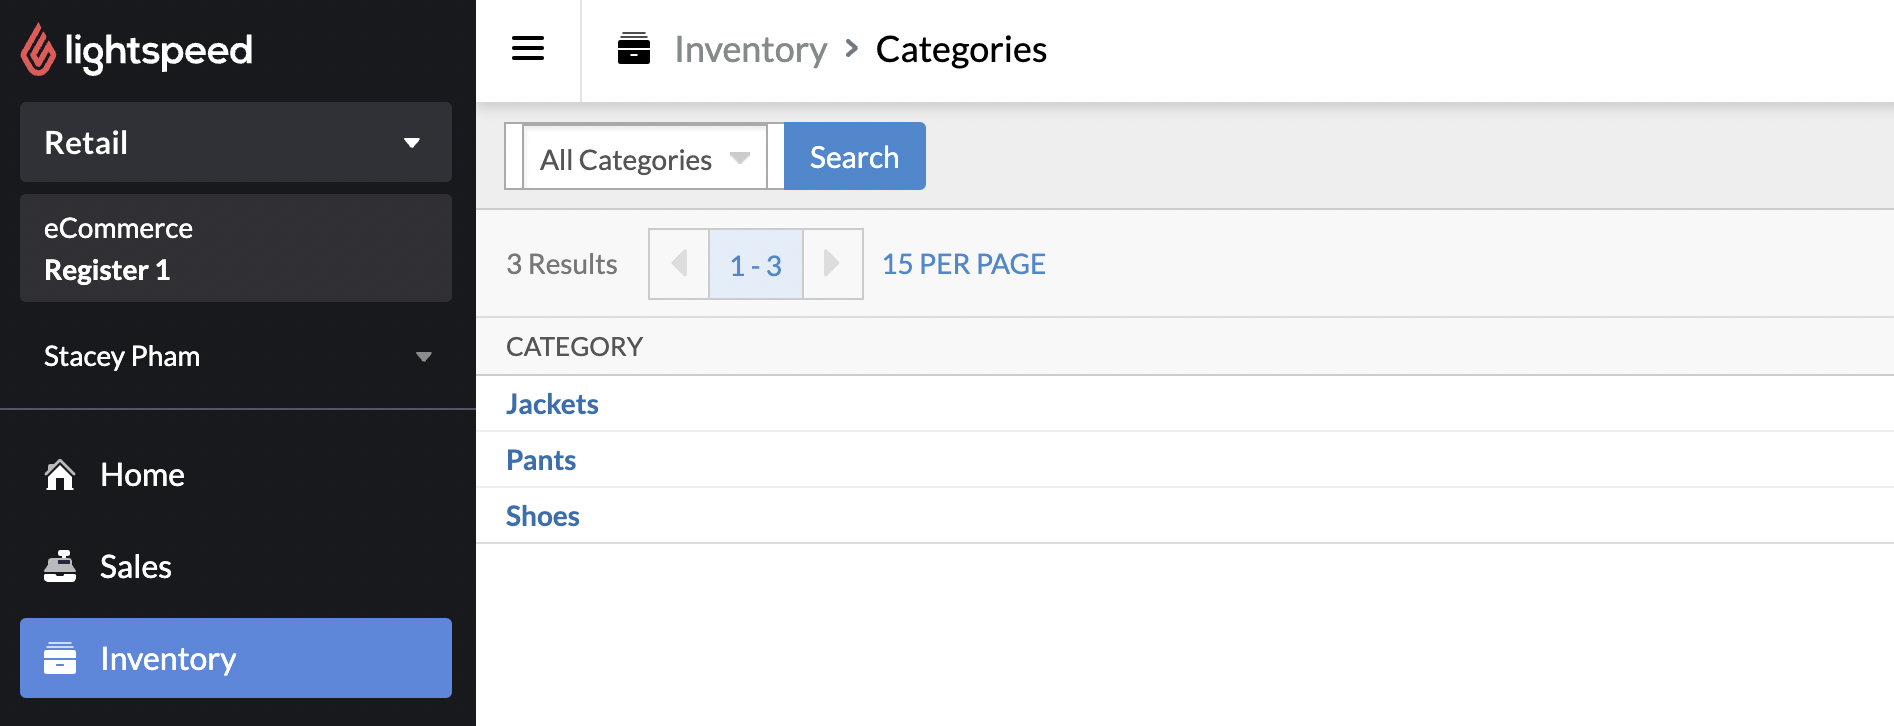1894x726 pixels.
Task: Click the Inventory breadcrumb box icon
Action: click(634, 49)
